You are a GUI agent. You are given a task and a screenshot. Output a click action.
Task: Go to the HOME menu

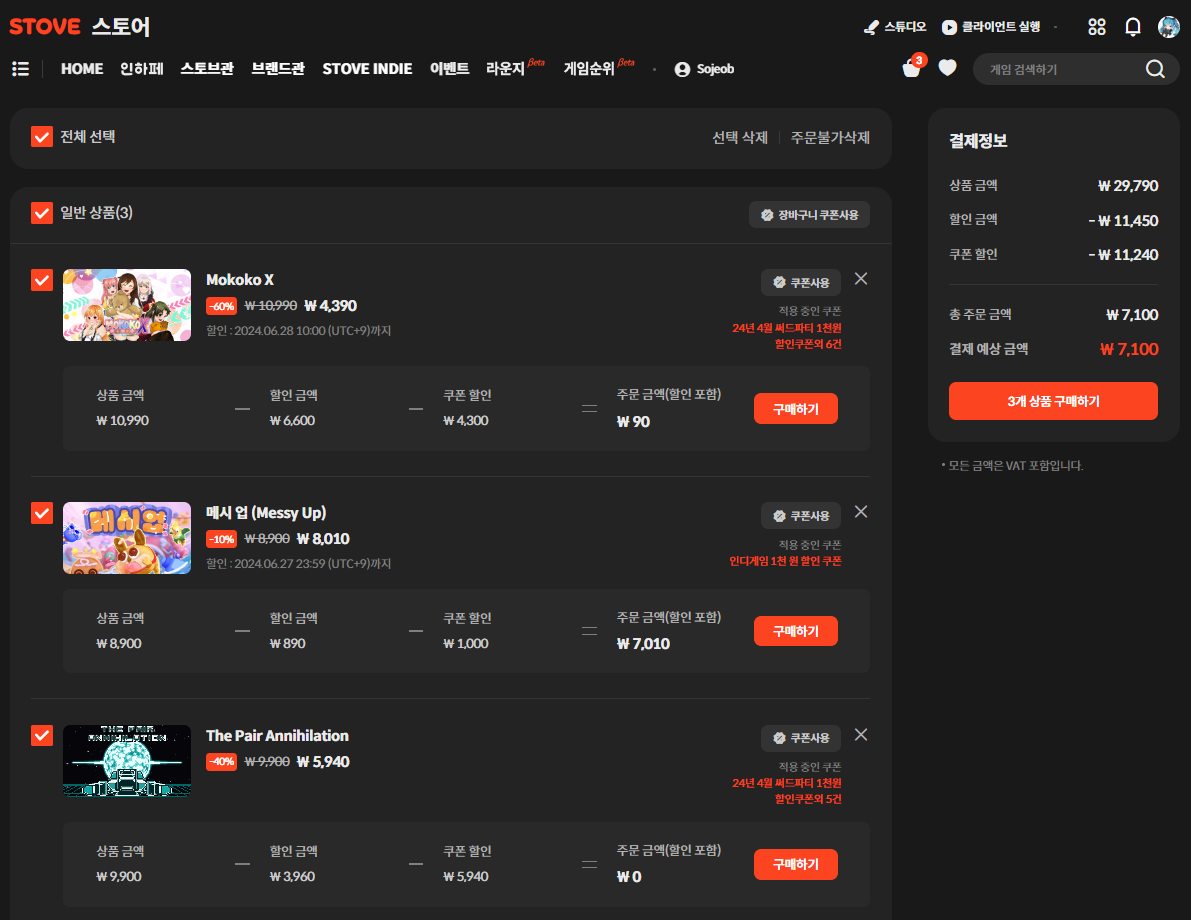pos(82,69)
